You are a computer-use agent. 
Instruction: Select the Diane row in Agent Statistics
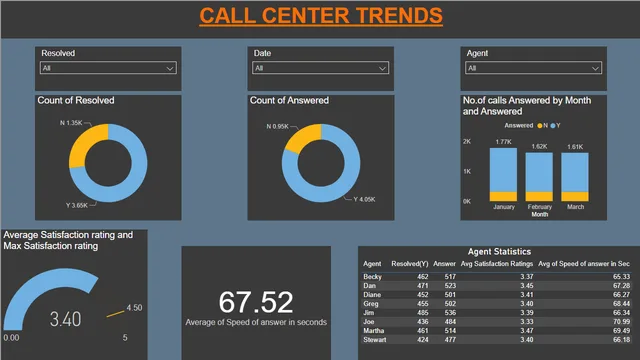[x=496, y=295]
